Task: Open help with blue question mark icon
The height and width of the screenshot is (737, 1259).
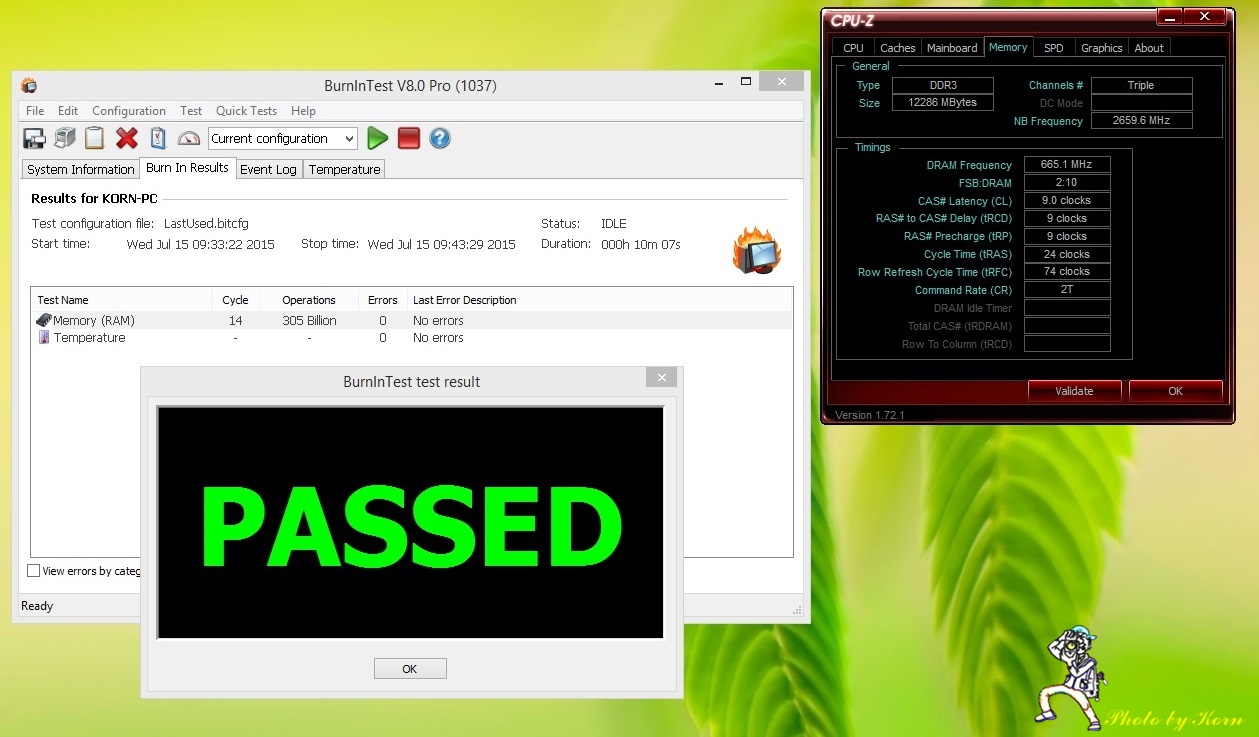Action: point(440,138)
